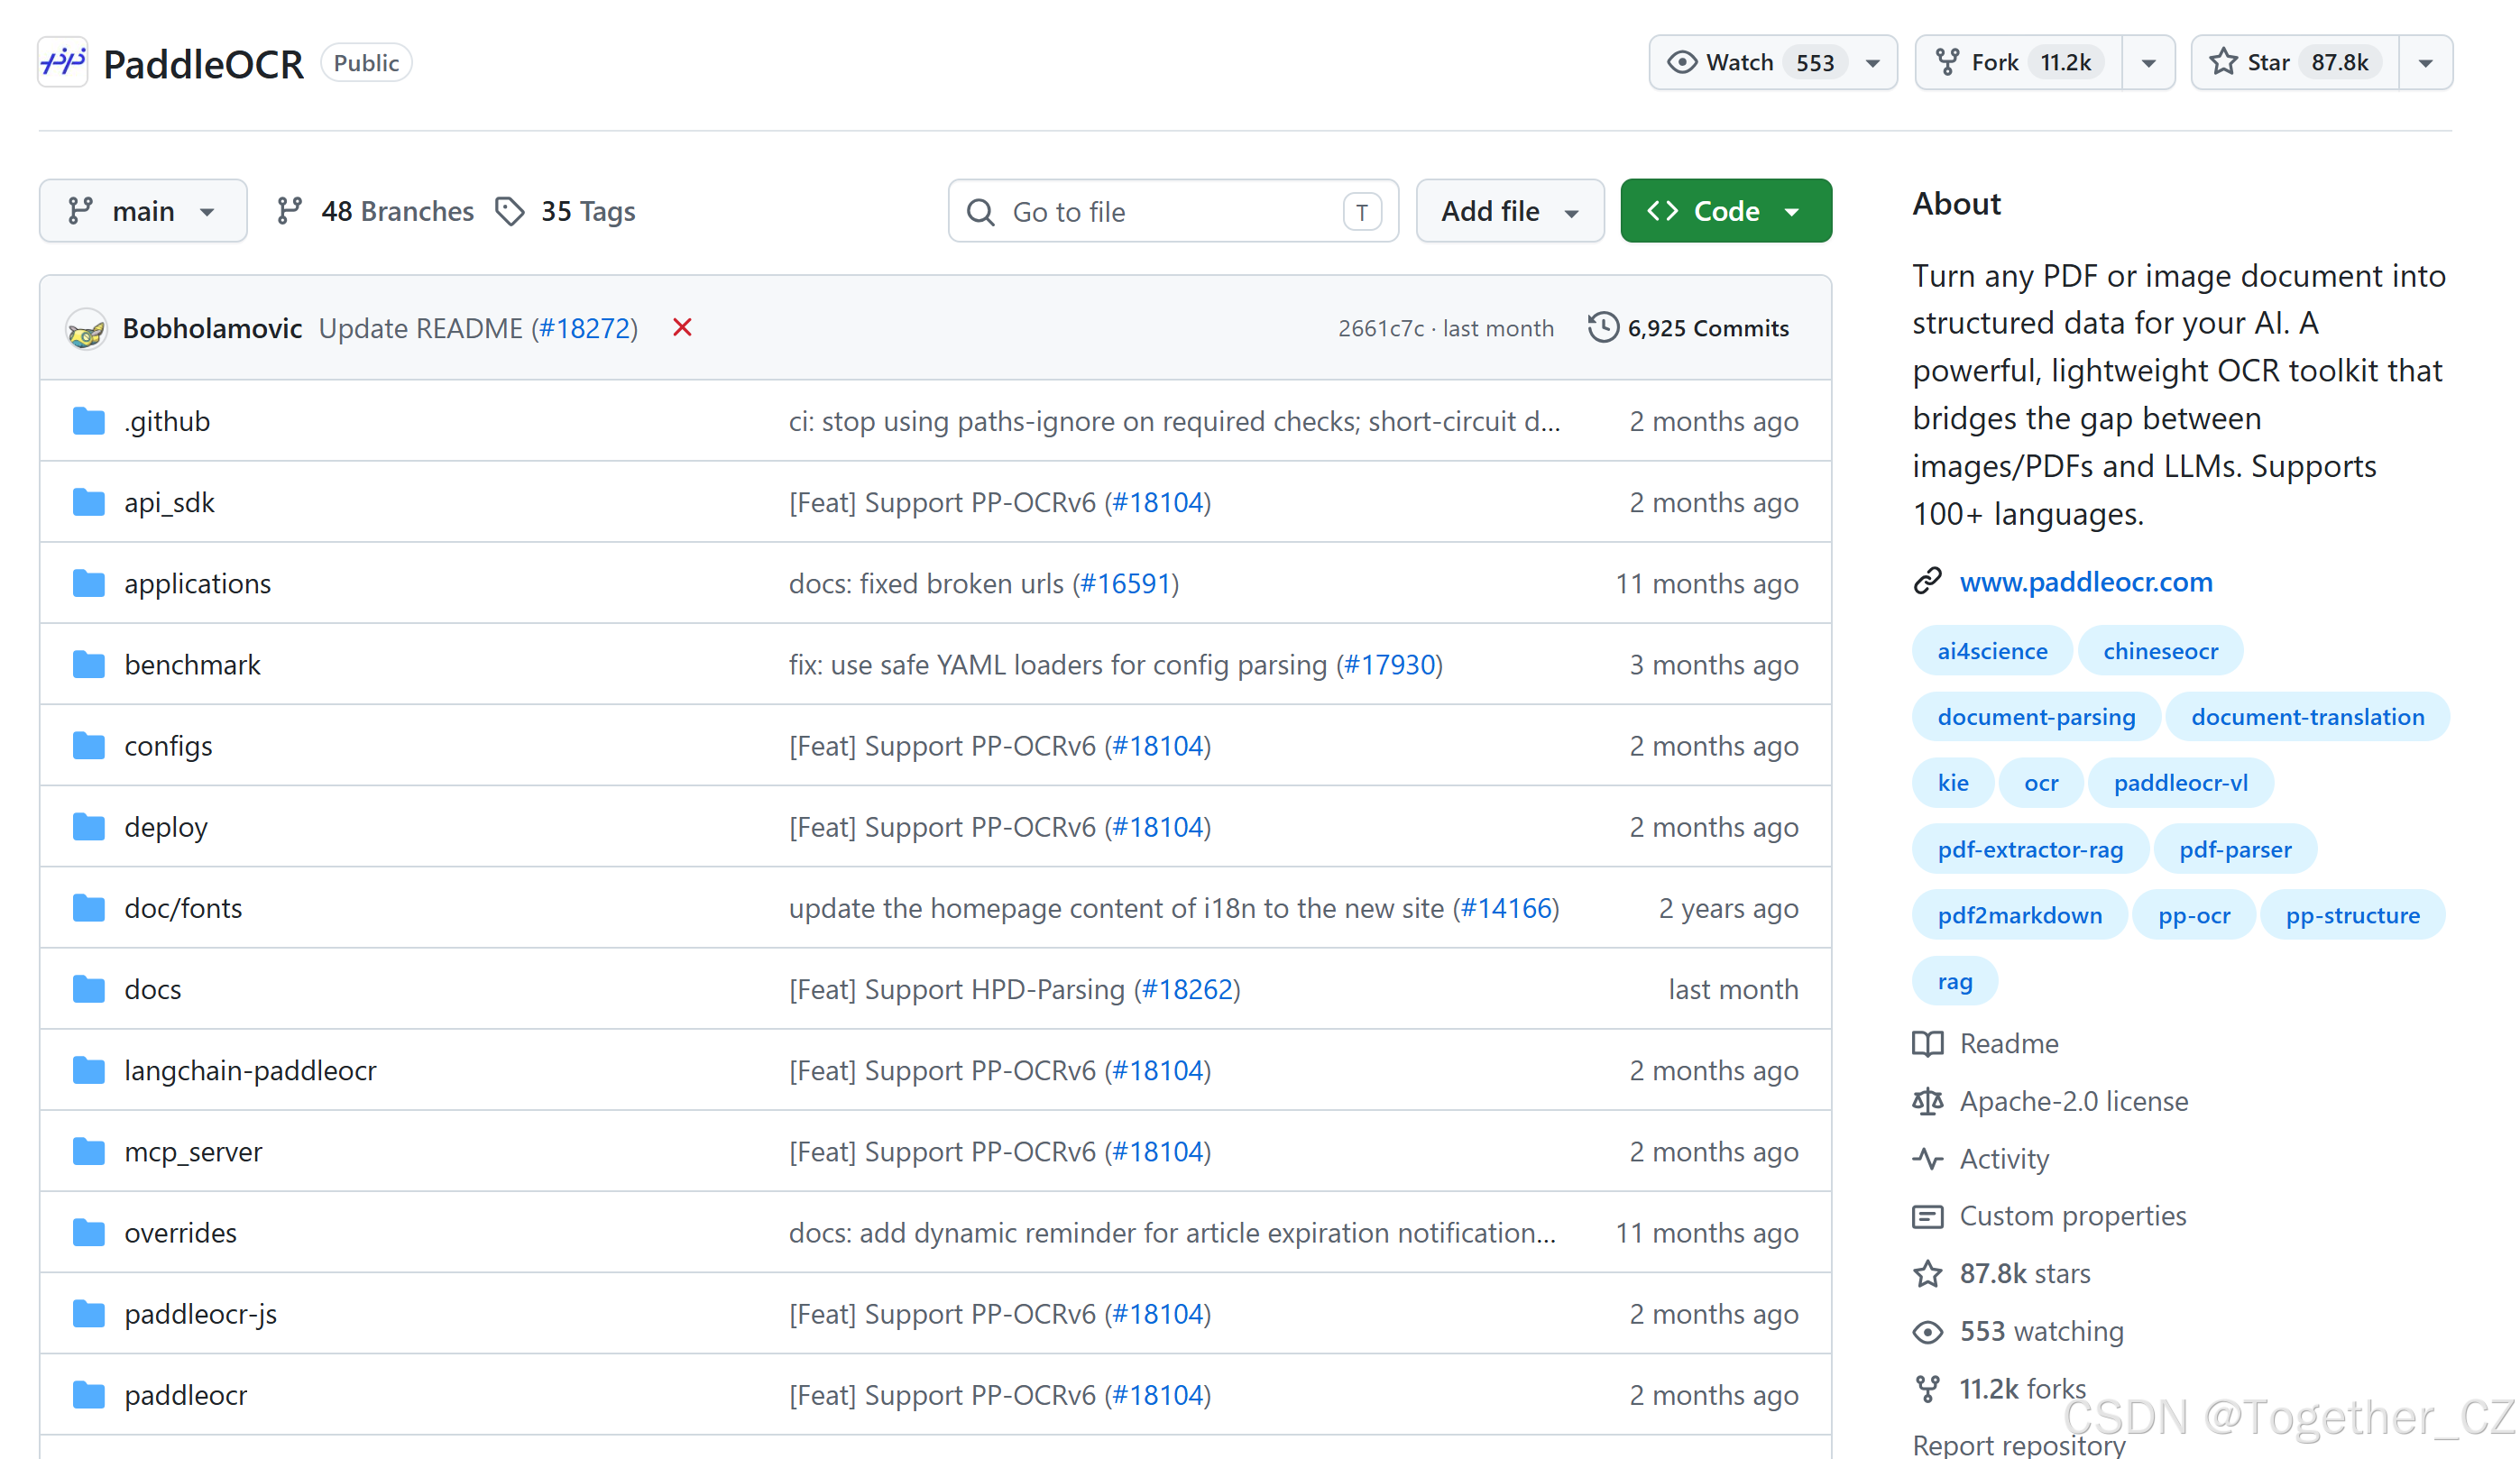
Task: Open pull request #18262 in docs row
Action: (1187, 989)
